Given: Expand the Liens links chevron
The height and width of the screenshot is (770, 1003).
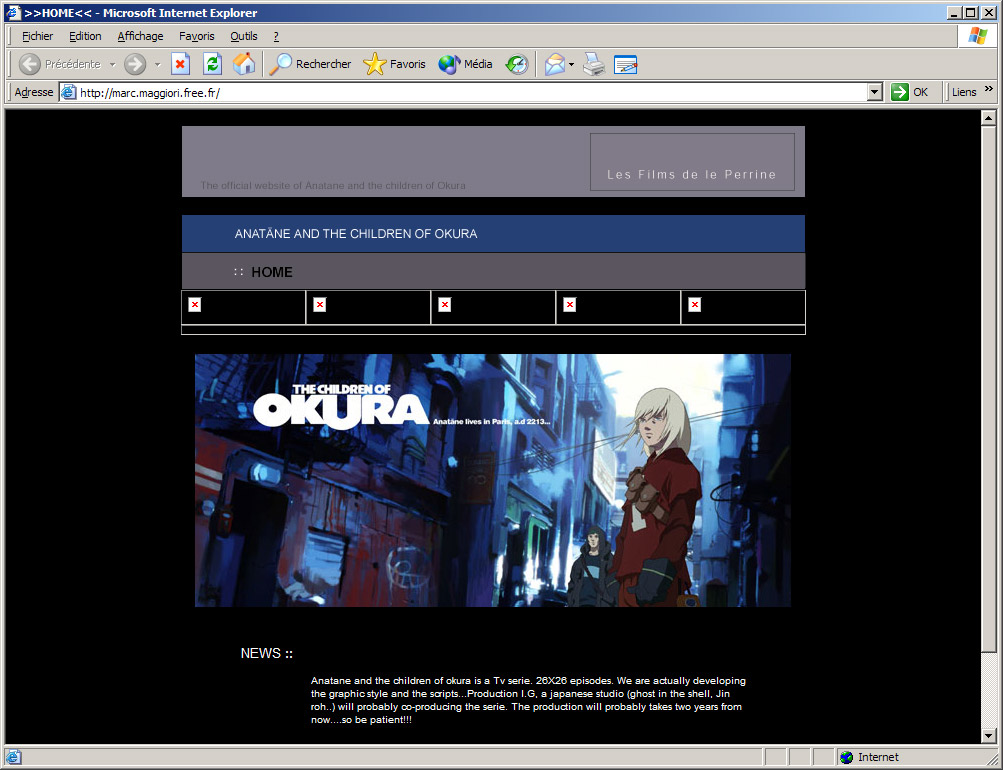Looking at the screenshot, I should click(988, 89).
